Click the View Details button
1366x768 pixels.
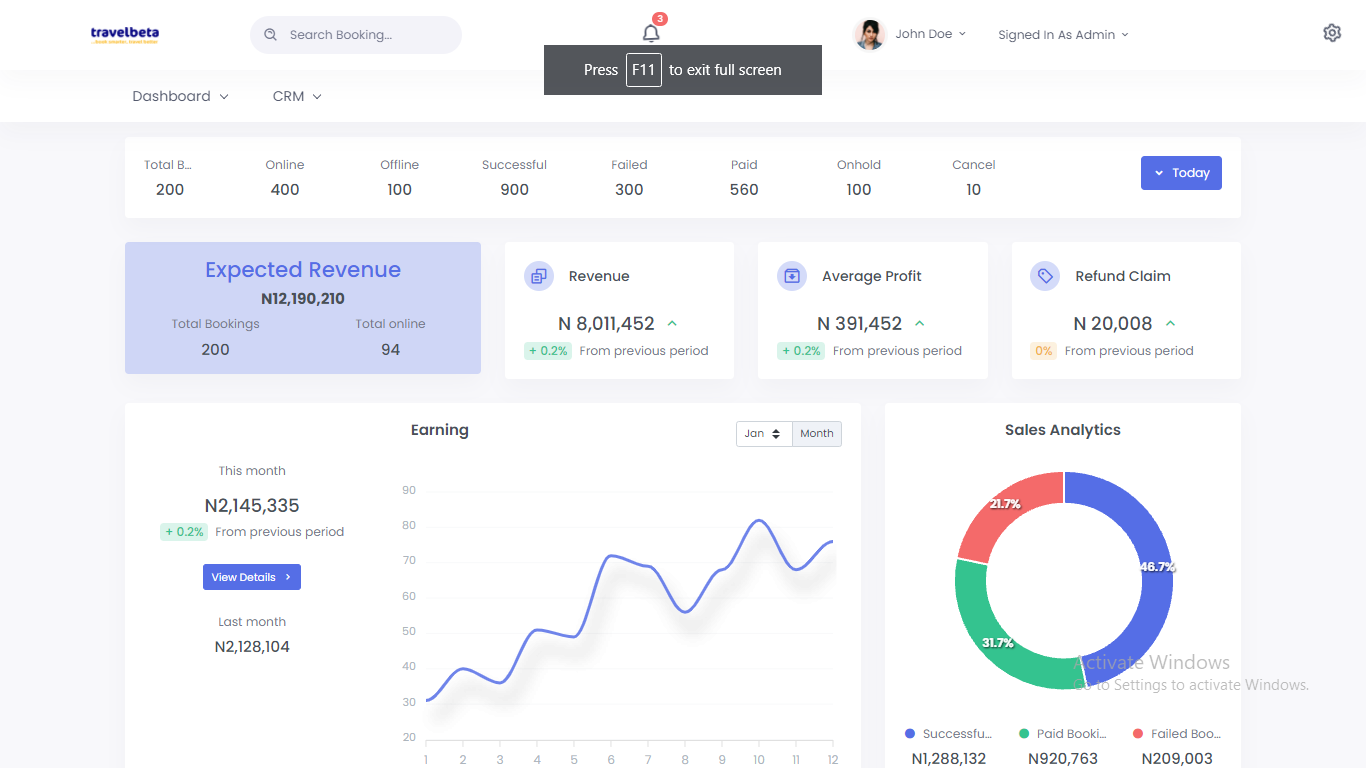(251, 577)
